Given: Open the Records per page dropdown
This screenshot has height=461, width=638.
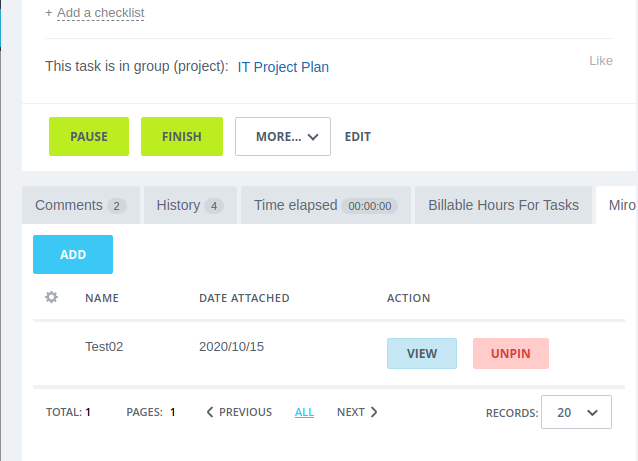Looking at the screenshot, I should tap(576, 412).
